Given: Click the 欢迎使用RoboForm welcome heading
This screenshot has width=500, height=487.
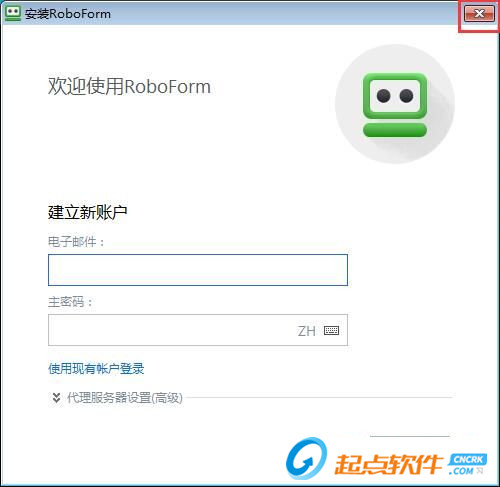Looking at the screenshot, I should (x=129, y=87).
